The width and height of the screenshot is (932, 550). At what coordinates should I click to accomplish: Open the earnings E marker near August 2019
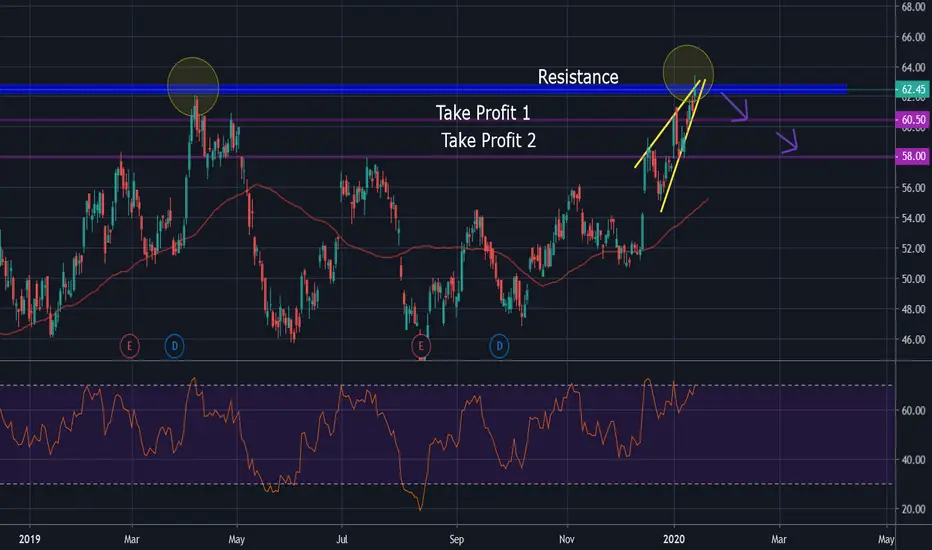pyautogui.click(x=421, y=346)
